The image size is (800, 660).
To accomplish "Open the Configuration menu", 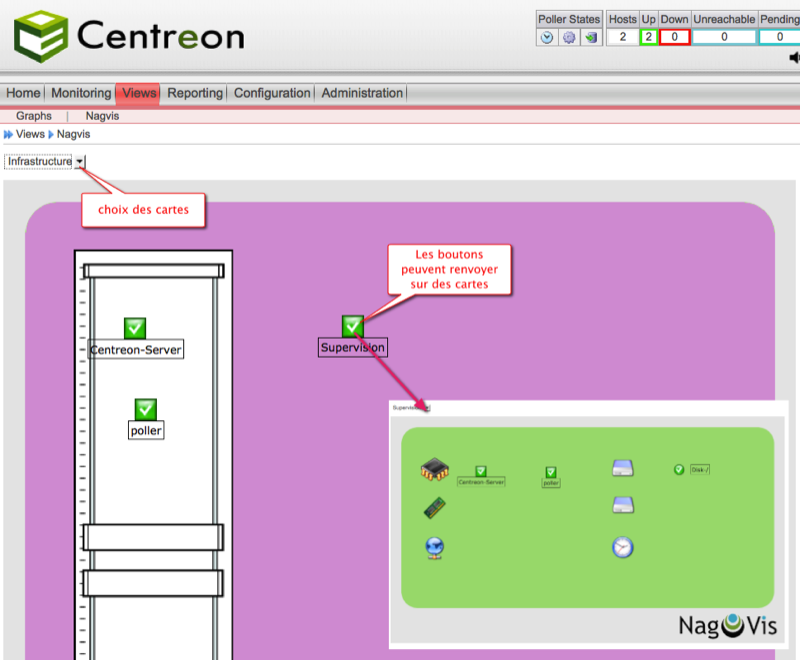I will (x=272, y=93).
